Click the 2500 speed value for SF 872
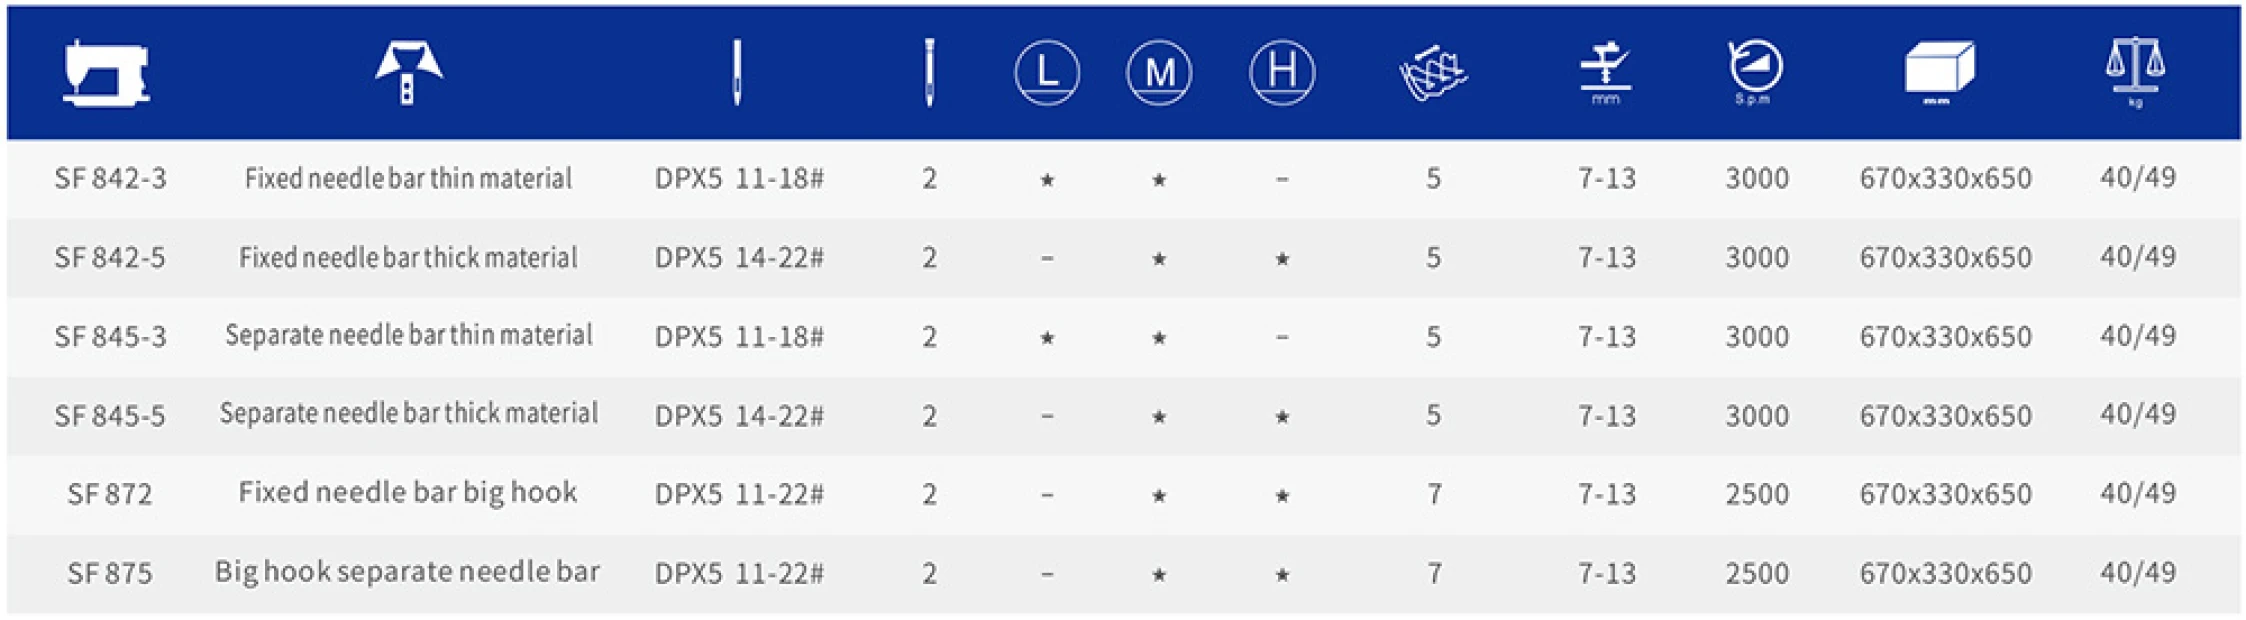Viewport: 2246px width, 620px height. pos(1757,494)
